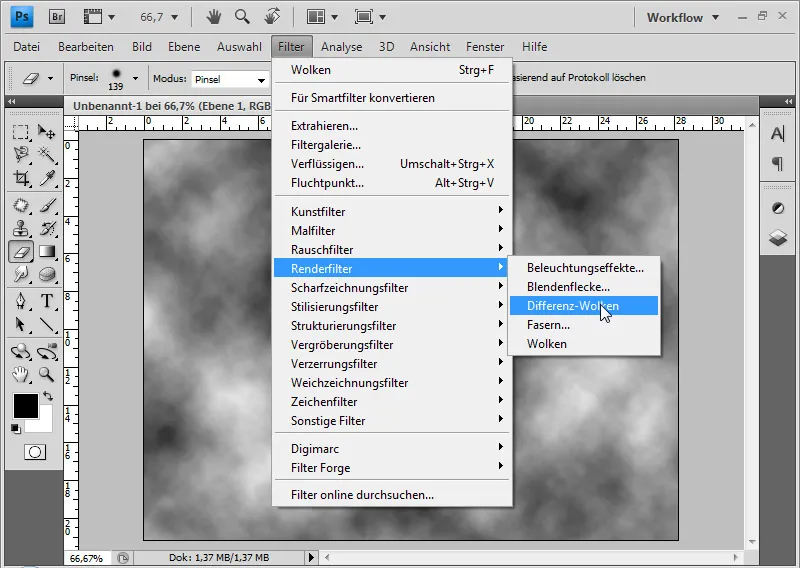The image size is (800, 568).
Task: Choose Beleuchtungseffekte in Renderfilter submenu
Action: (584, 268)
